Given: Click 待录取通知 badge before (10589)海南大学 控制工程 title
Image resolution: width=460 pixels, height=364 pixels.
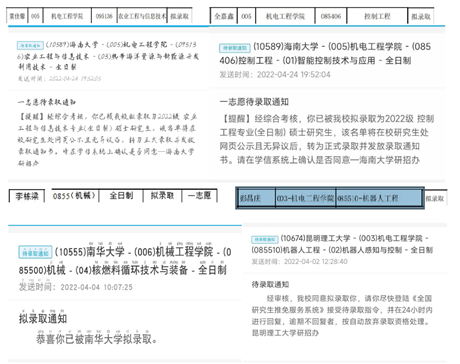Looking at the screenshot, I should point(235,48).
